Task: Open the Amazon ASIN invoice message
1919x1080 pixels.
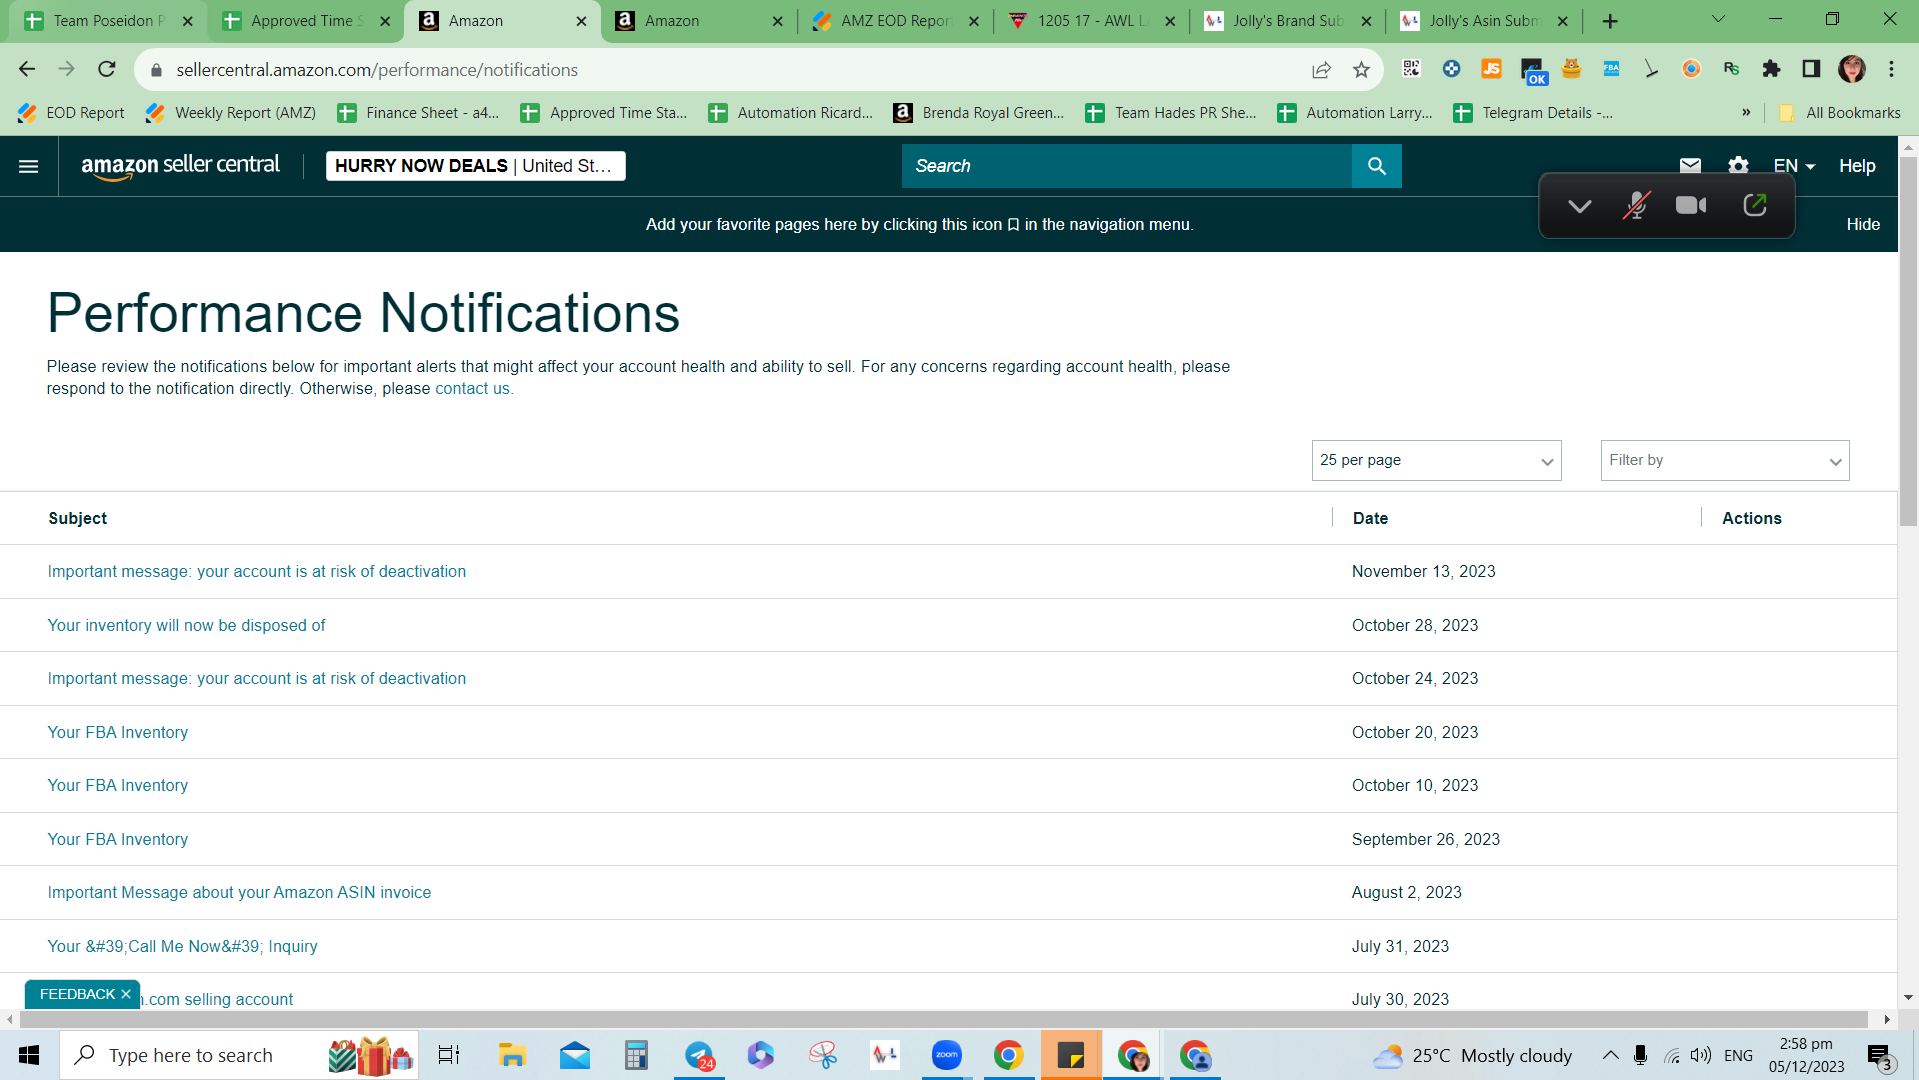Action: (x=240, y=892)
